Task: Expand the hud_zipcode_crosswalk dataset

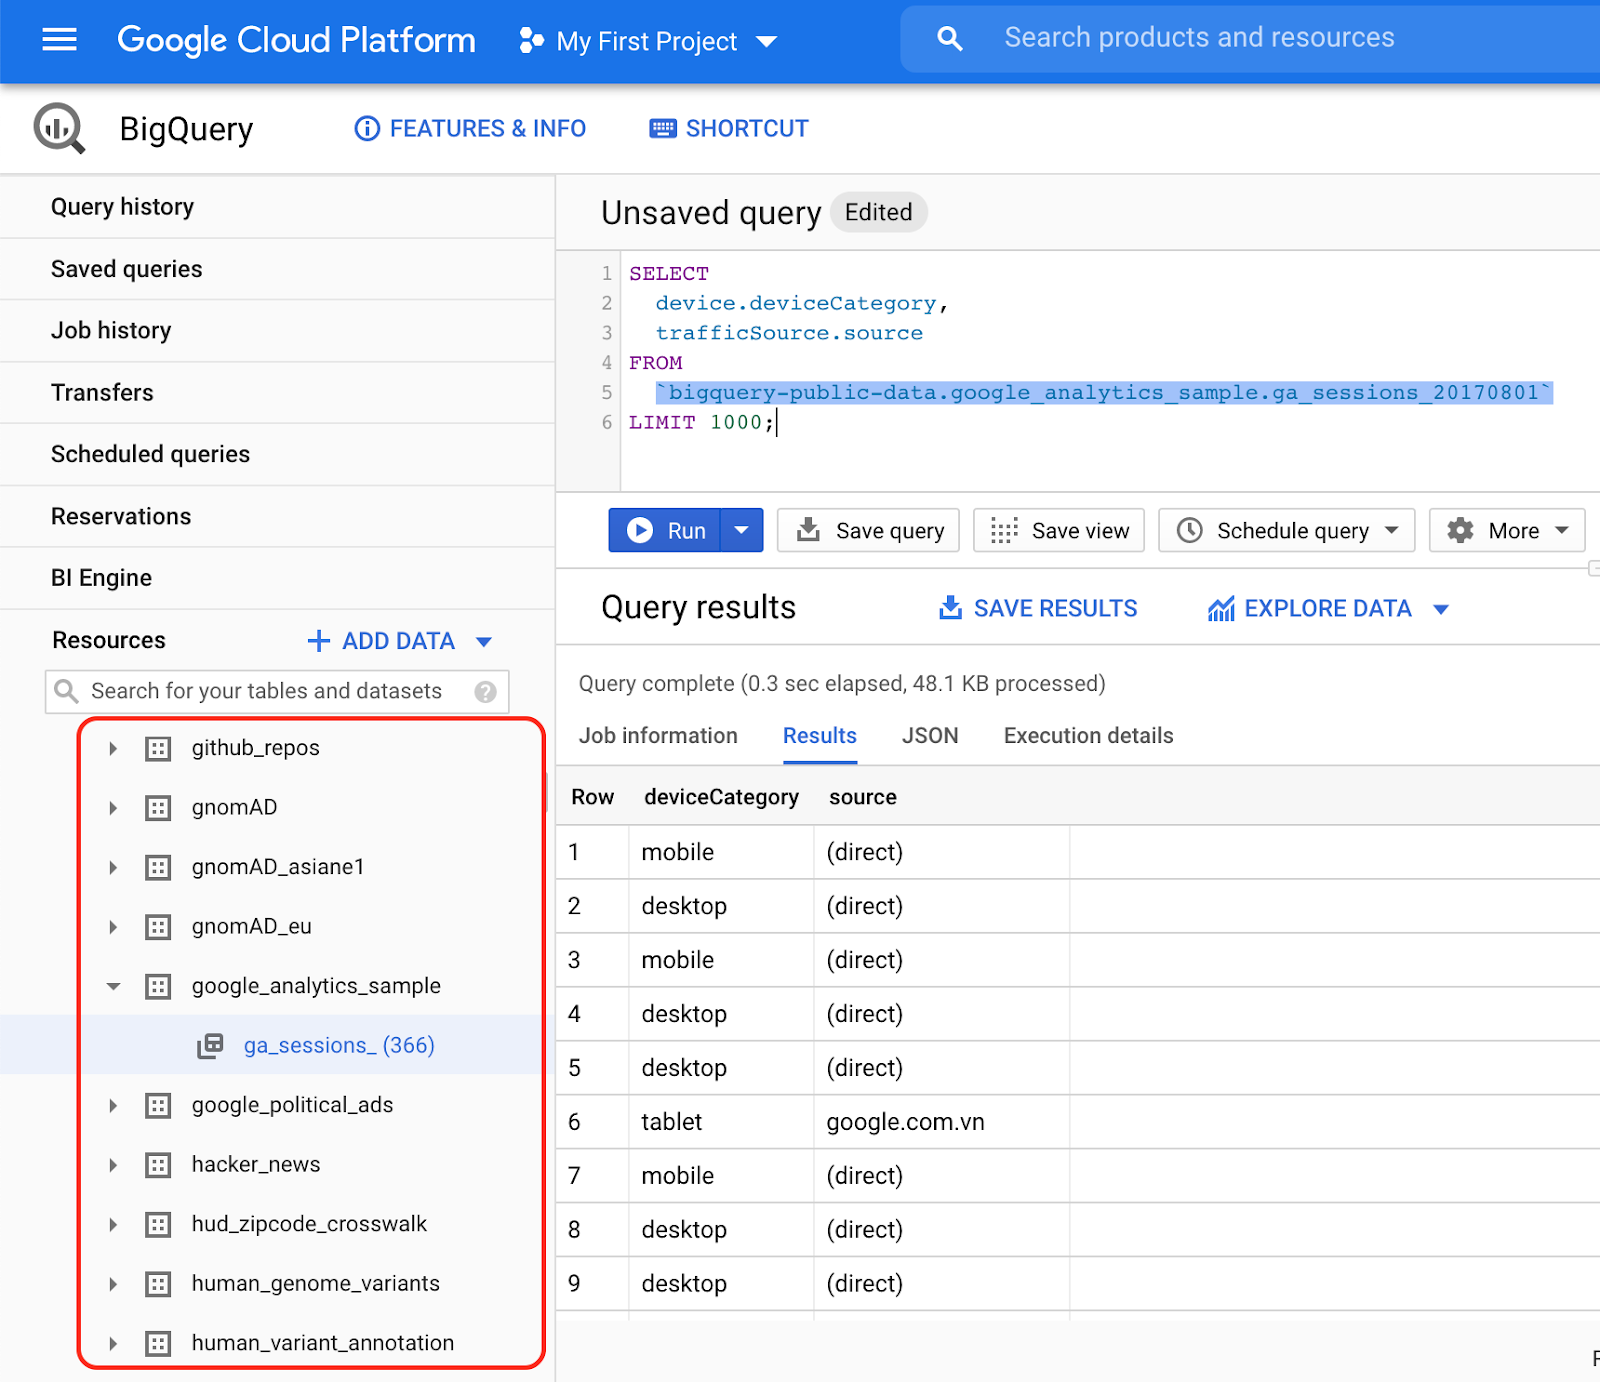Action: (113, 1224)
